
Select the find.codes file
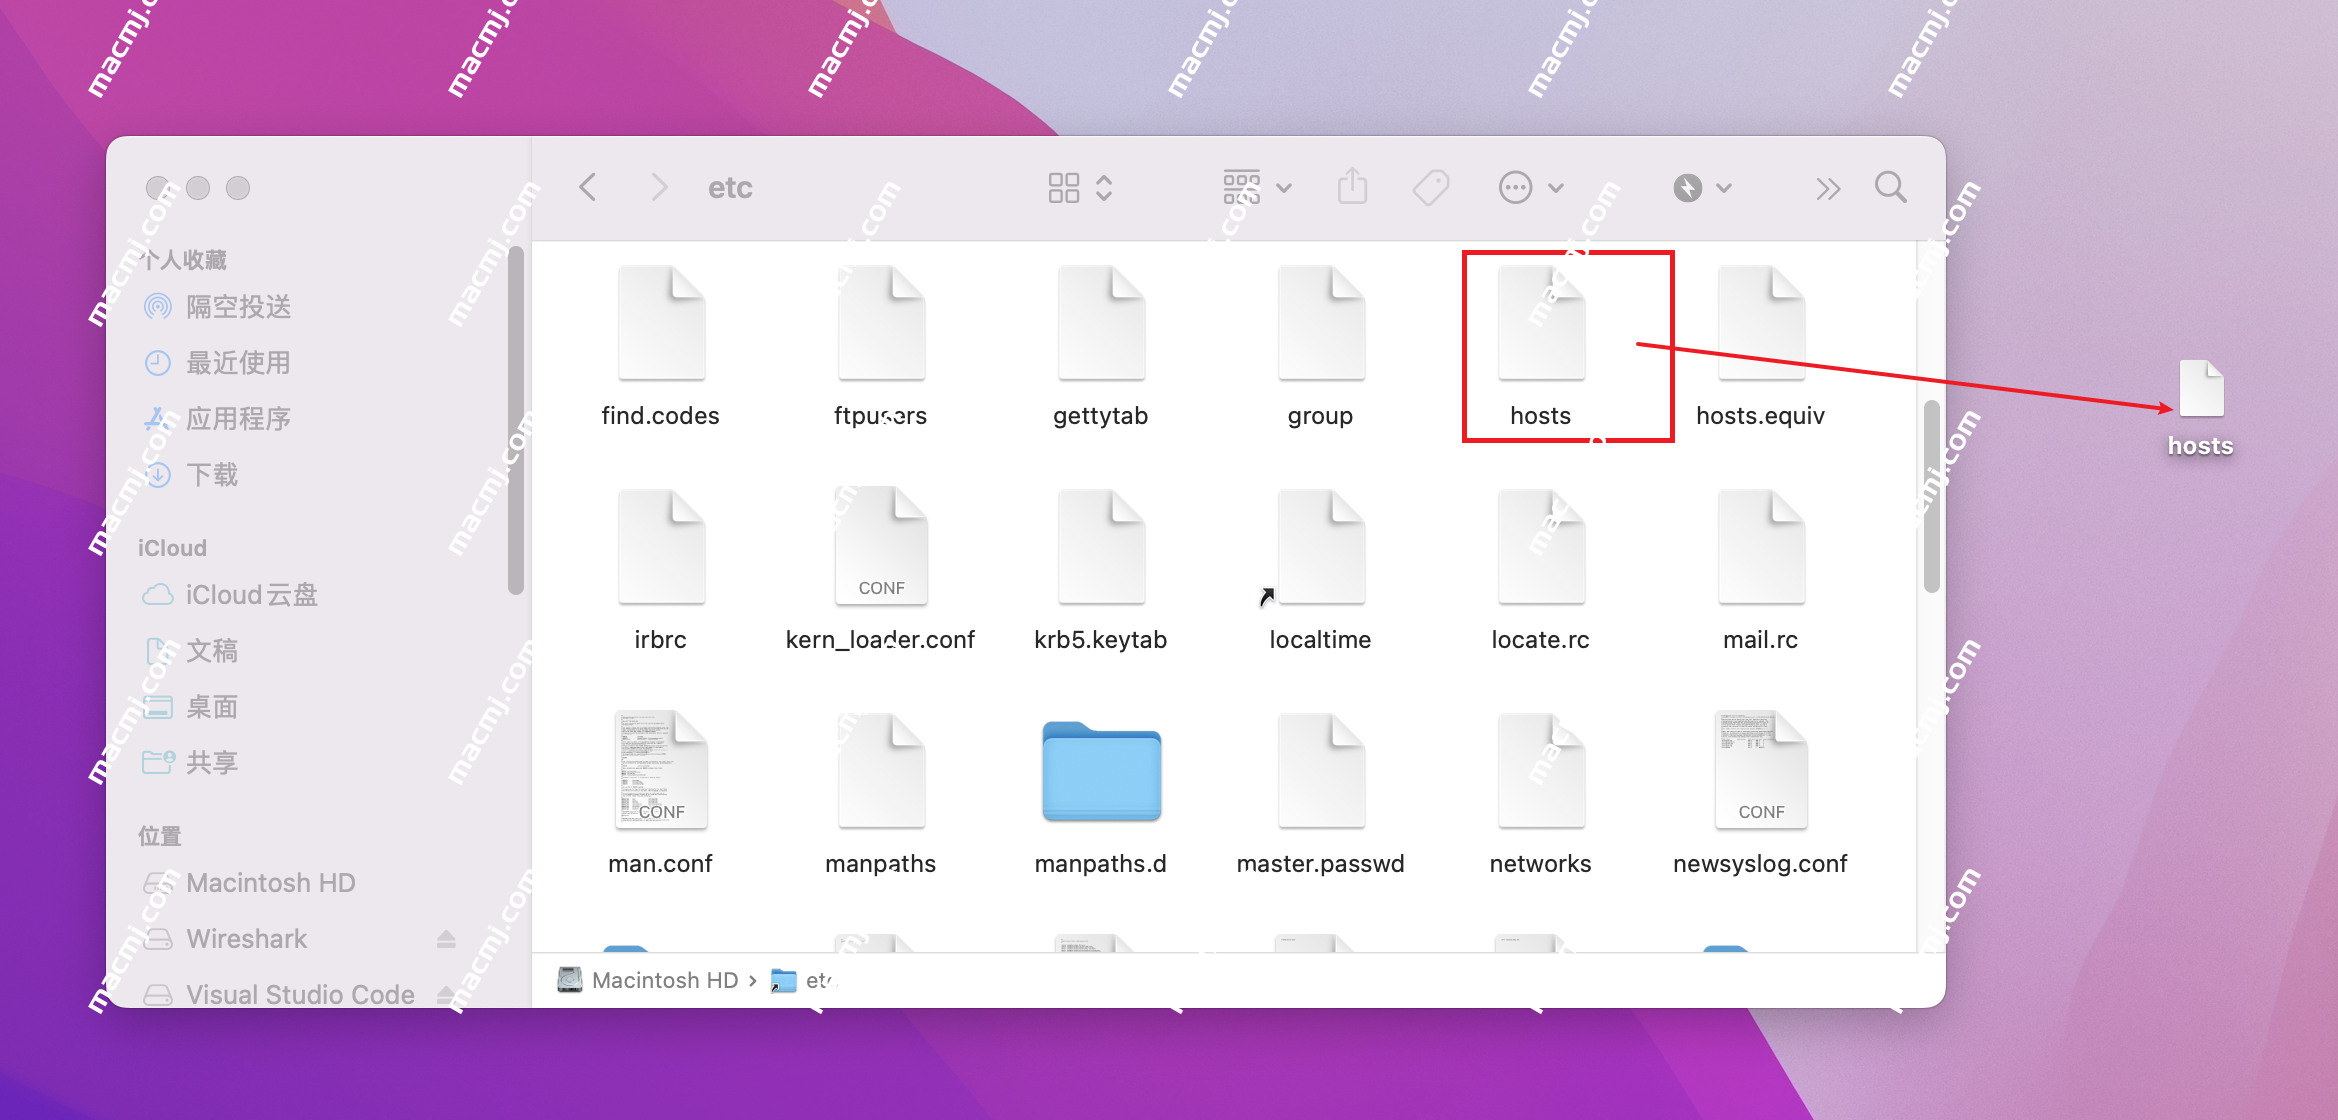pyautogui.click(x=660, y=346)
